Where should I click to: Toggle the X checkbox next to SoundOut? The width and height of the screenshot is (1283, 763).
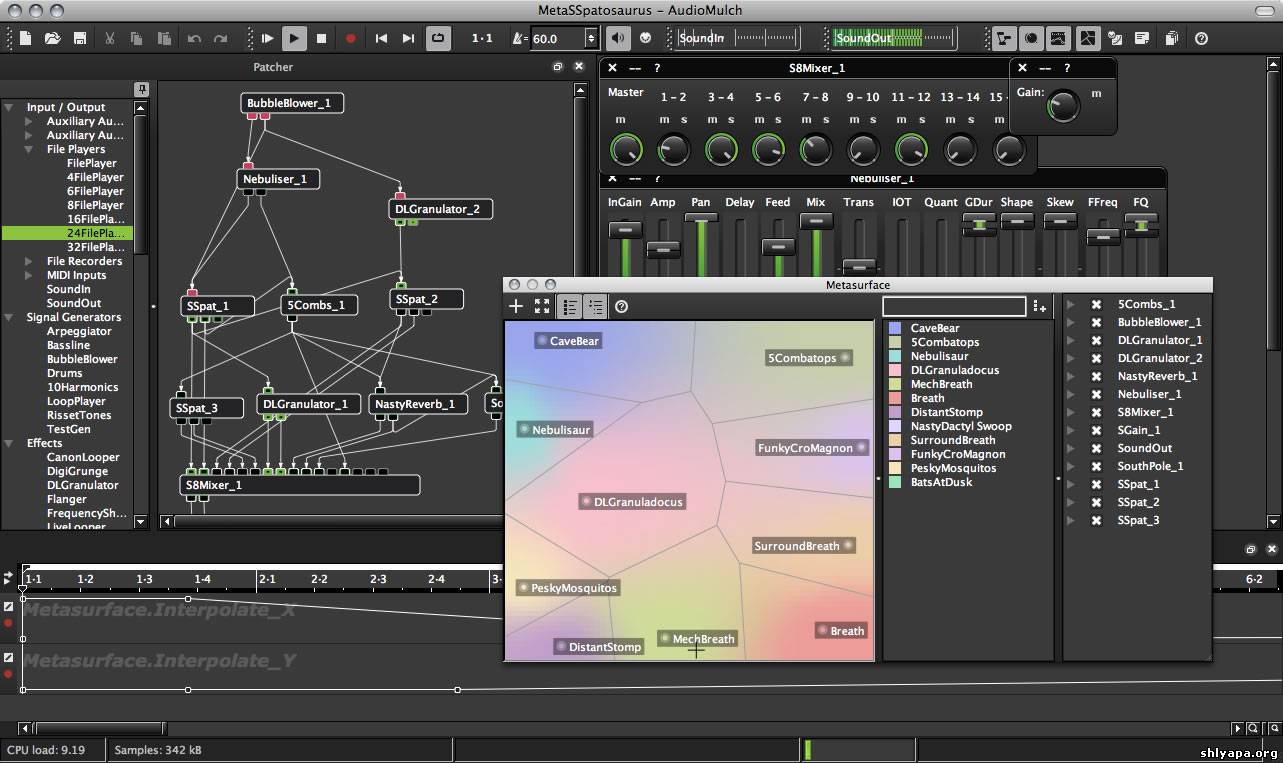click(x=1096, y=449)
